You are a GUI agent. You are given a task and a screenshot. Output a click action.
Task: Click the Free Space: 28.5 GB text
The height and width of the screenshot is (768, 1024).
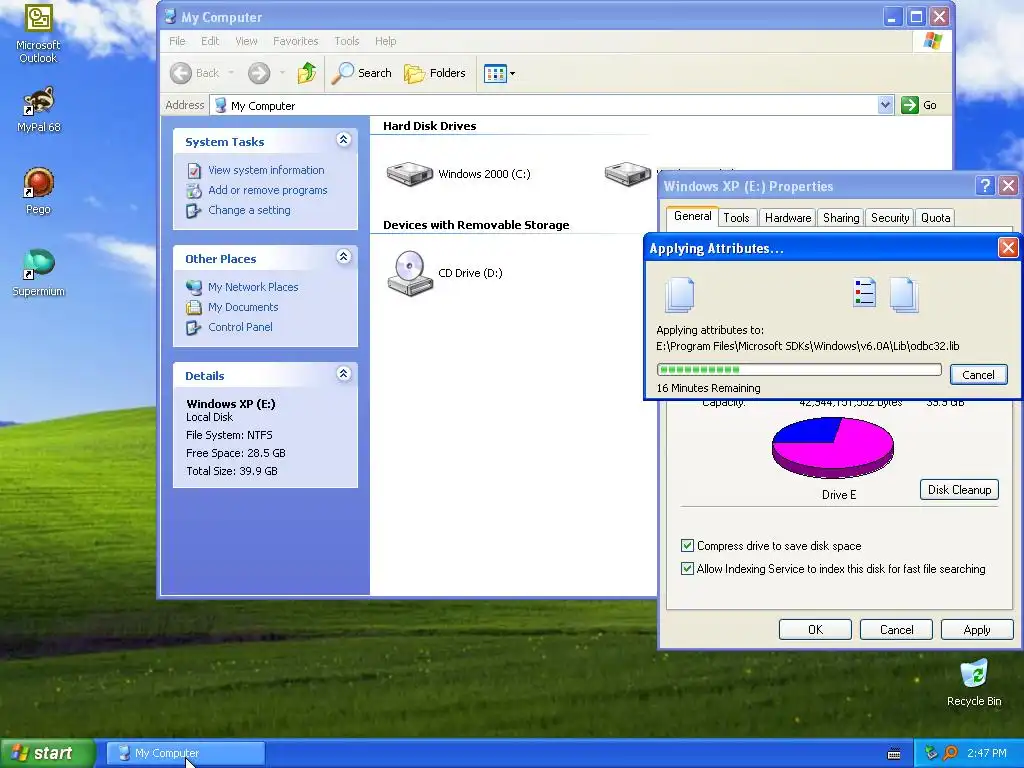[x=235, y=453]
